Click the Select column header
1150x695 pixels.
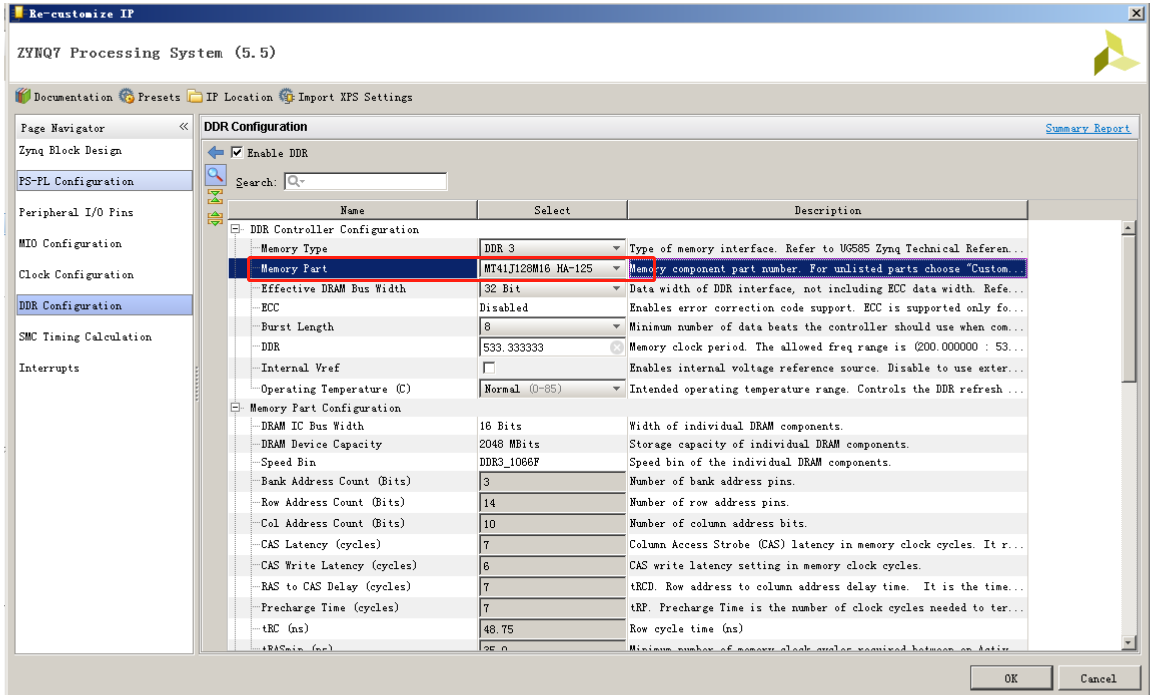[x=552, y=210]
